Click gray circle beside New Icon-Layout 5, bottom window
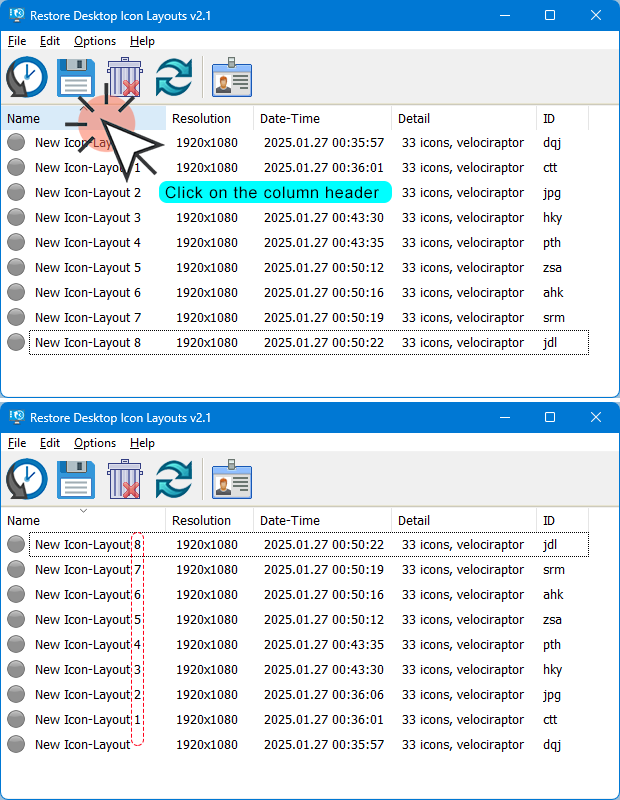Image resolution: width=620 pixels, height=800 pixels. 16,620
